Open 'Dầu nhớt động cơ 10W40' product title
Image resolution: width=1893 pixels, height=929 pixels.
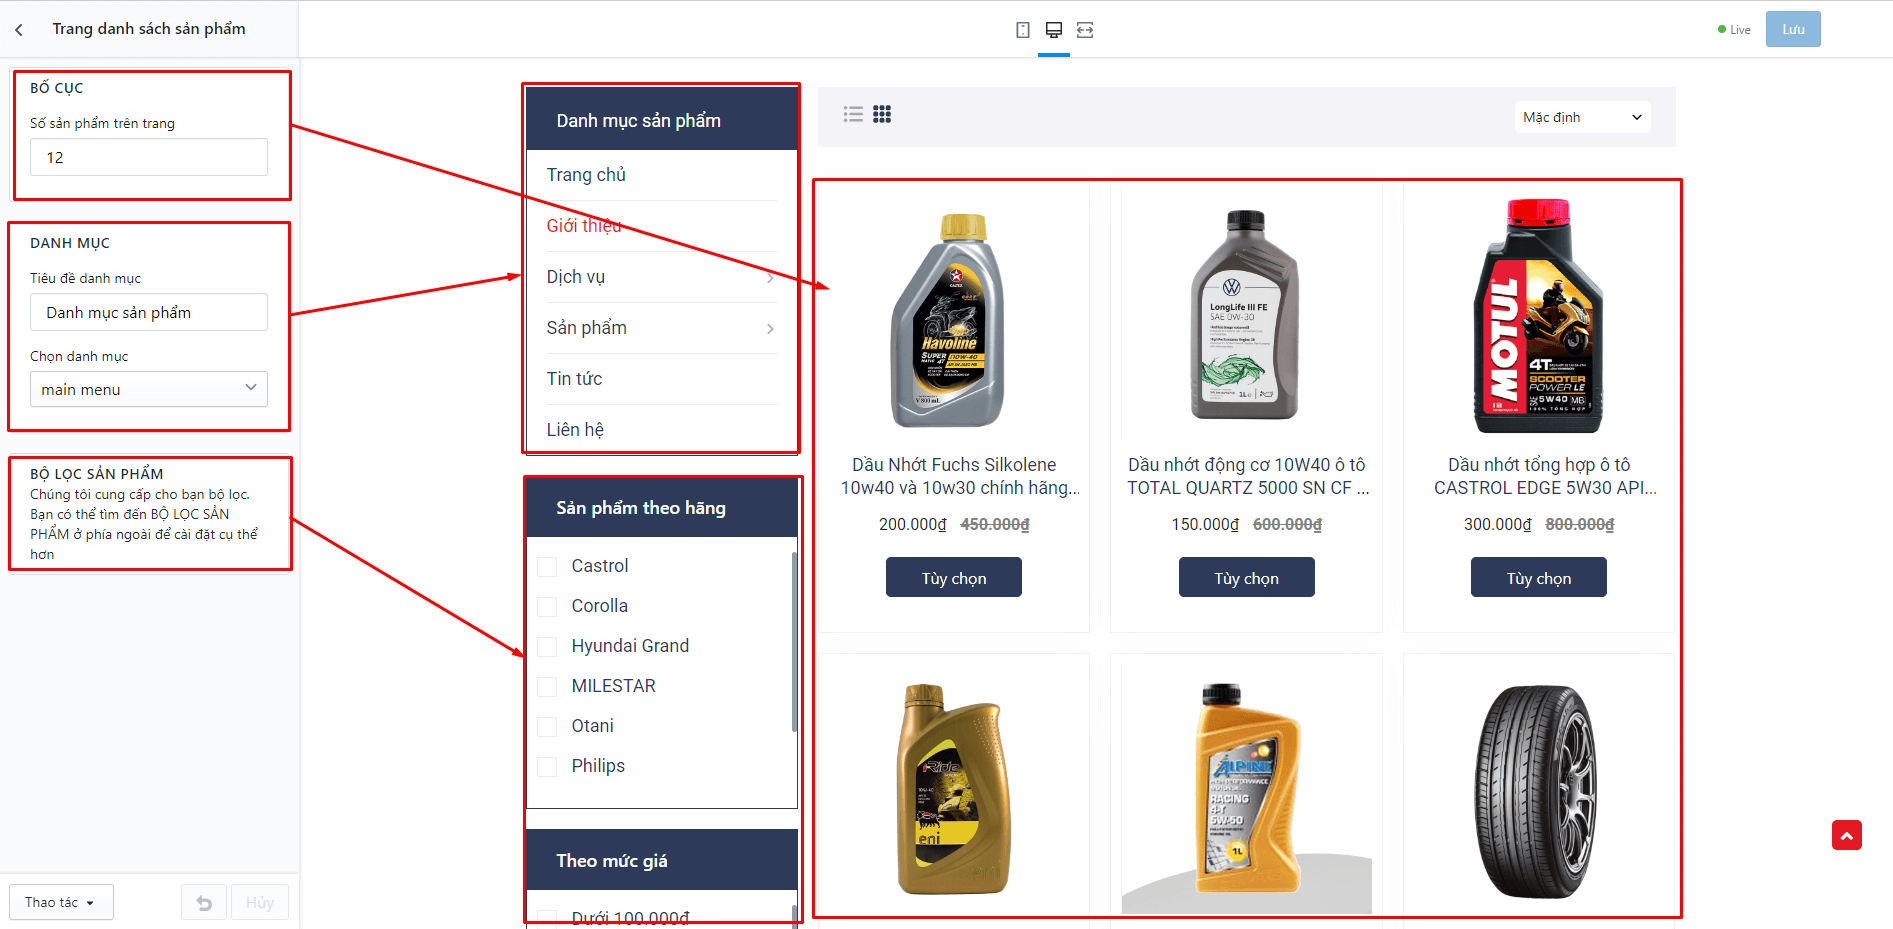[1247, 476]
